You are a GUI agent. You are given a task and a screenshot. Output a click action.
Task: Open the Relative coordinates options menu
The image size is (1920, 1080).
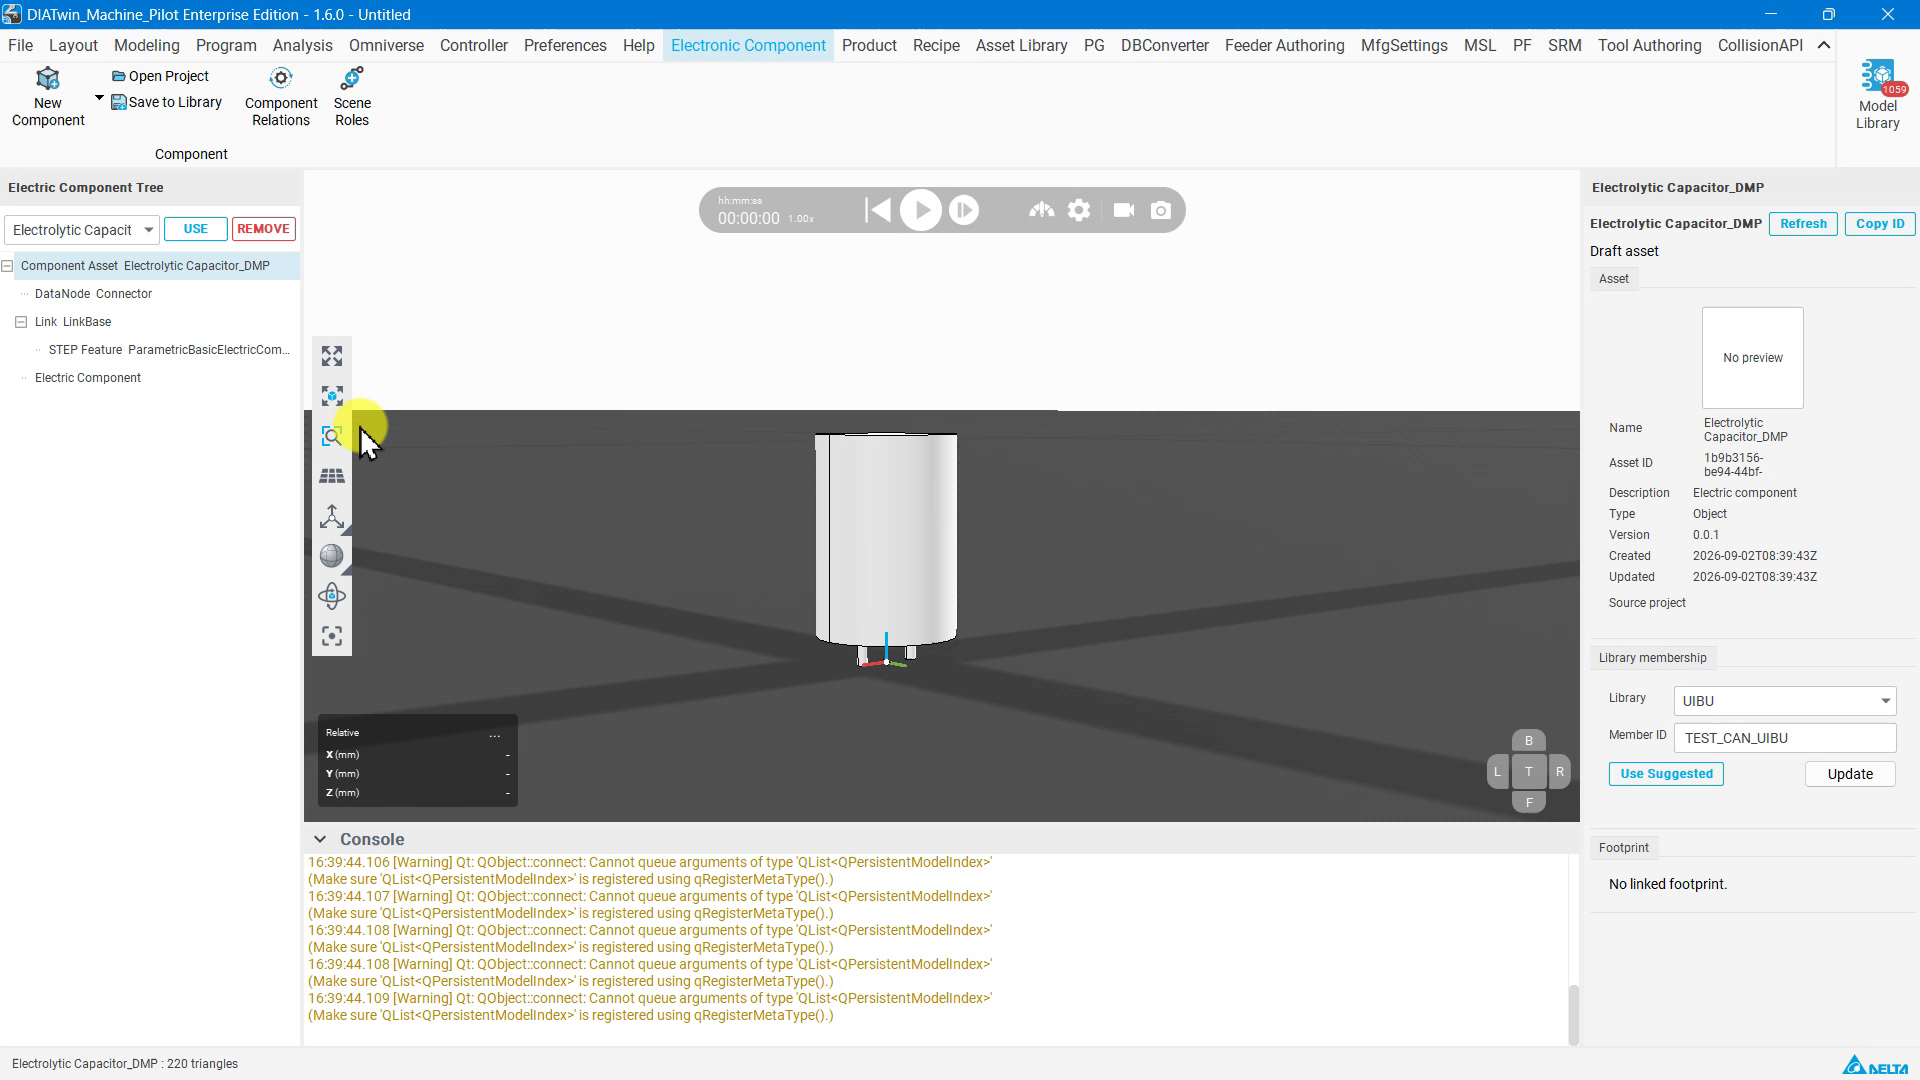[494, 734]
